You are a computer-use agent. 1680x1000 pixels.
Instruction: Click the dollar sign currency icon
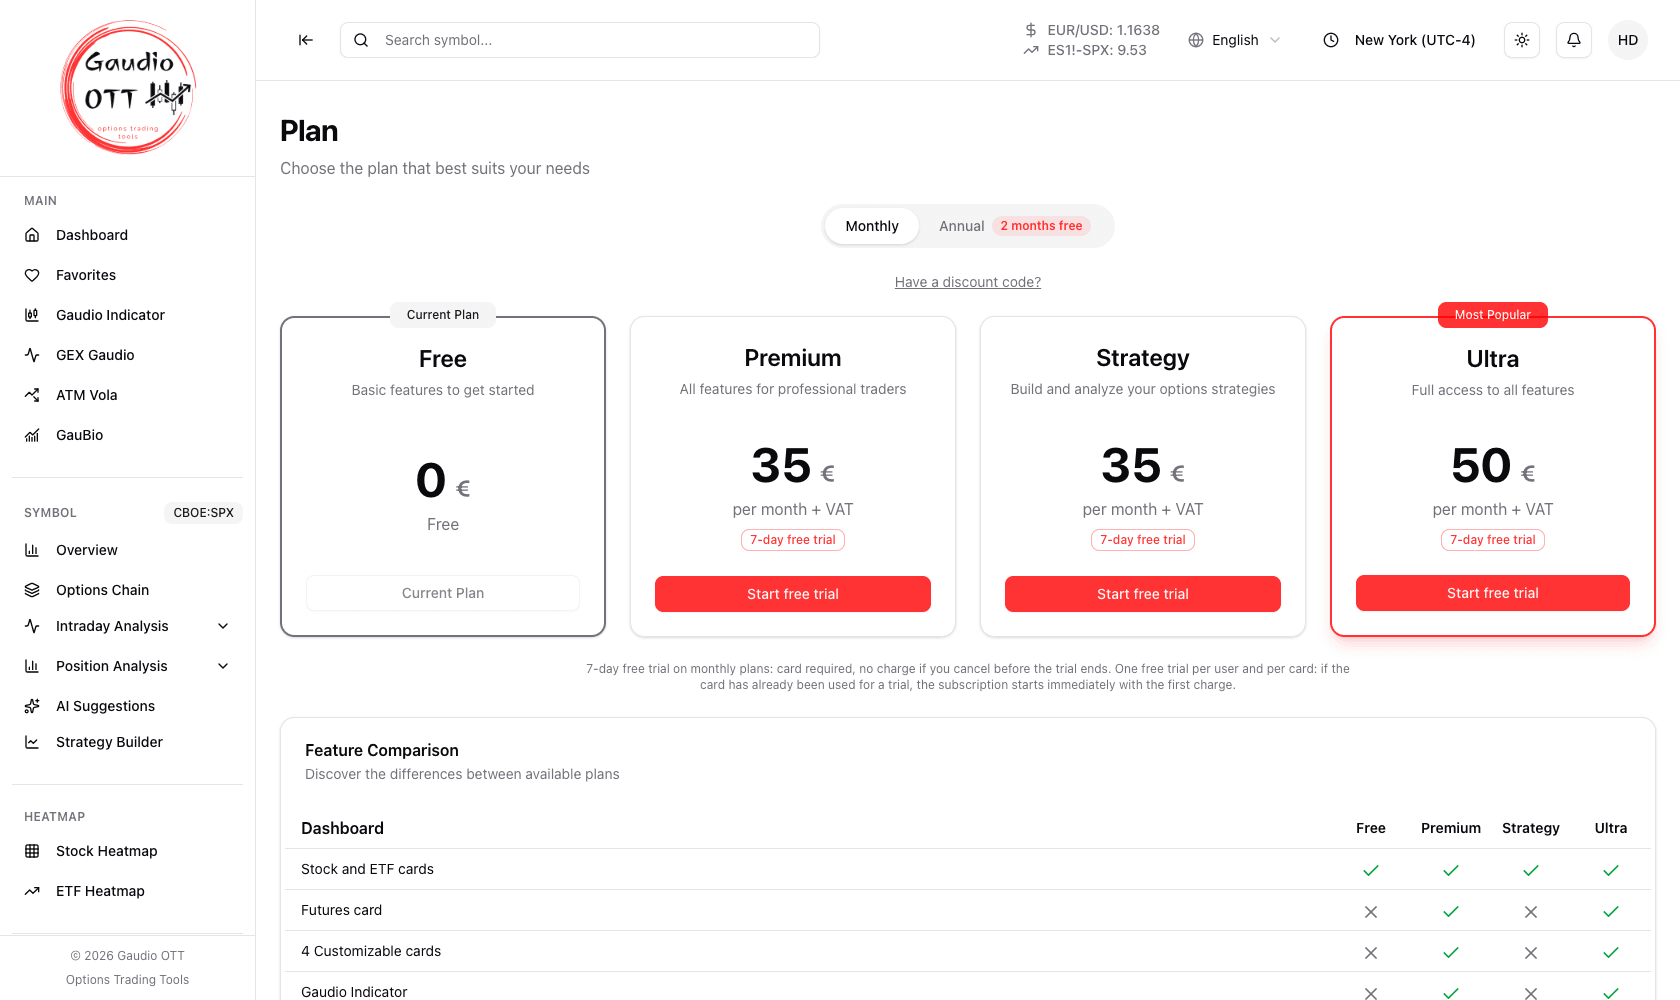(x=1031, y=30)
